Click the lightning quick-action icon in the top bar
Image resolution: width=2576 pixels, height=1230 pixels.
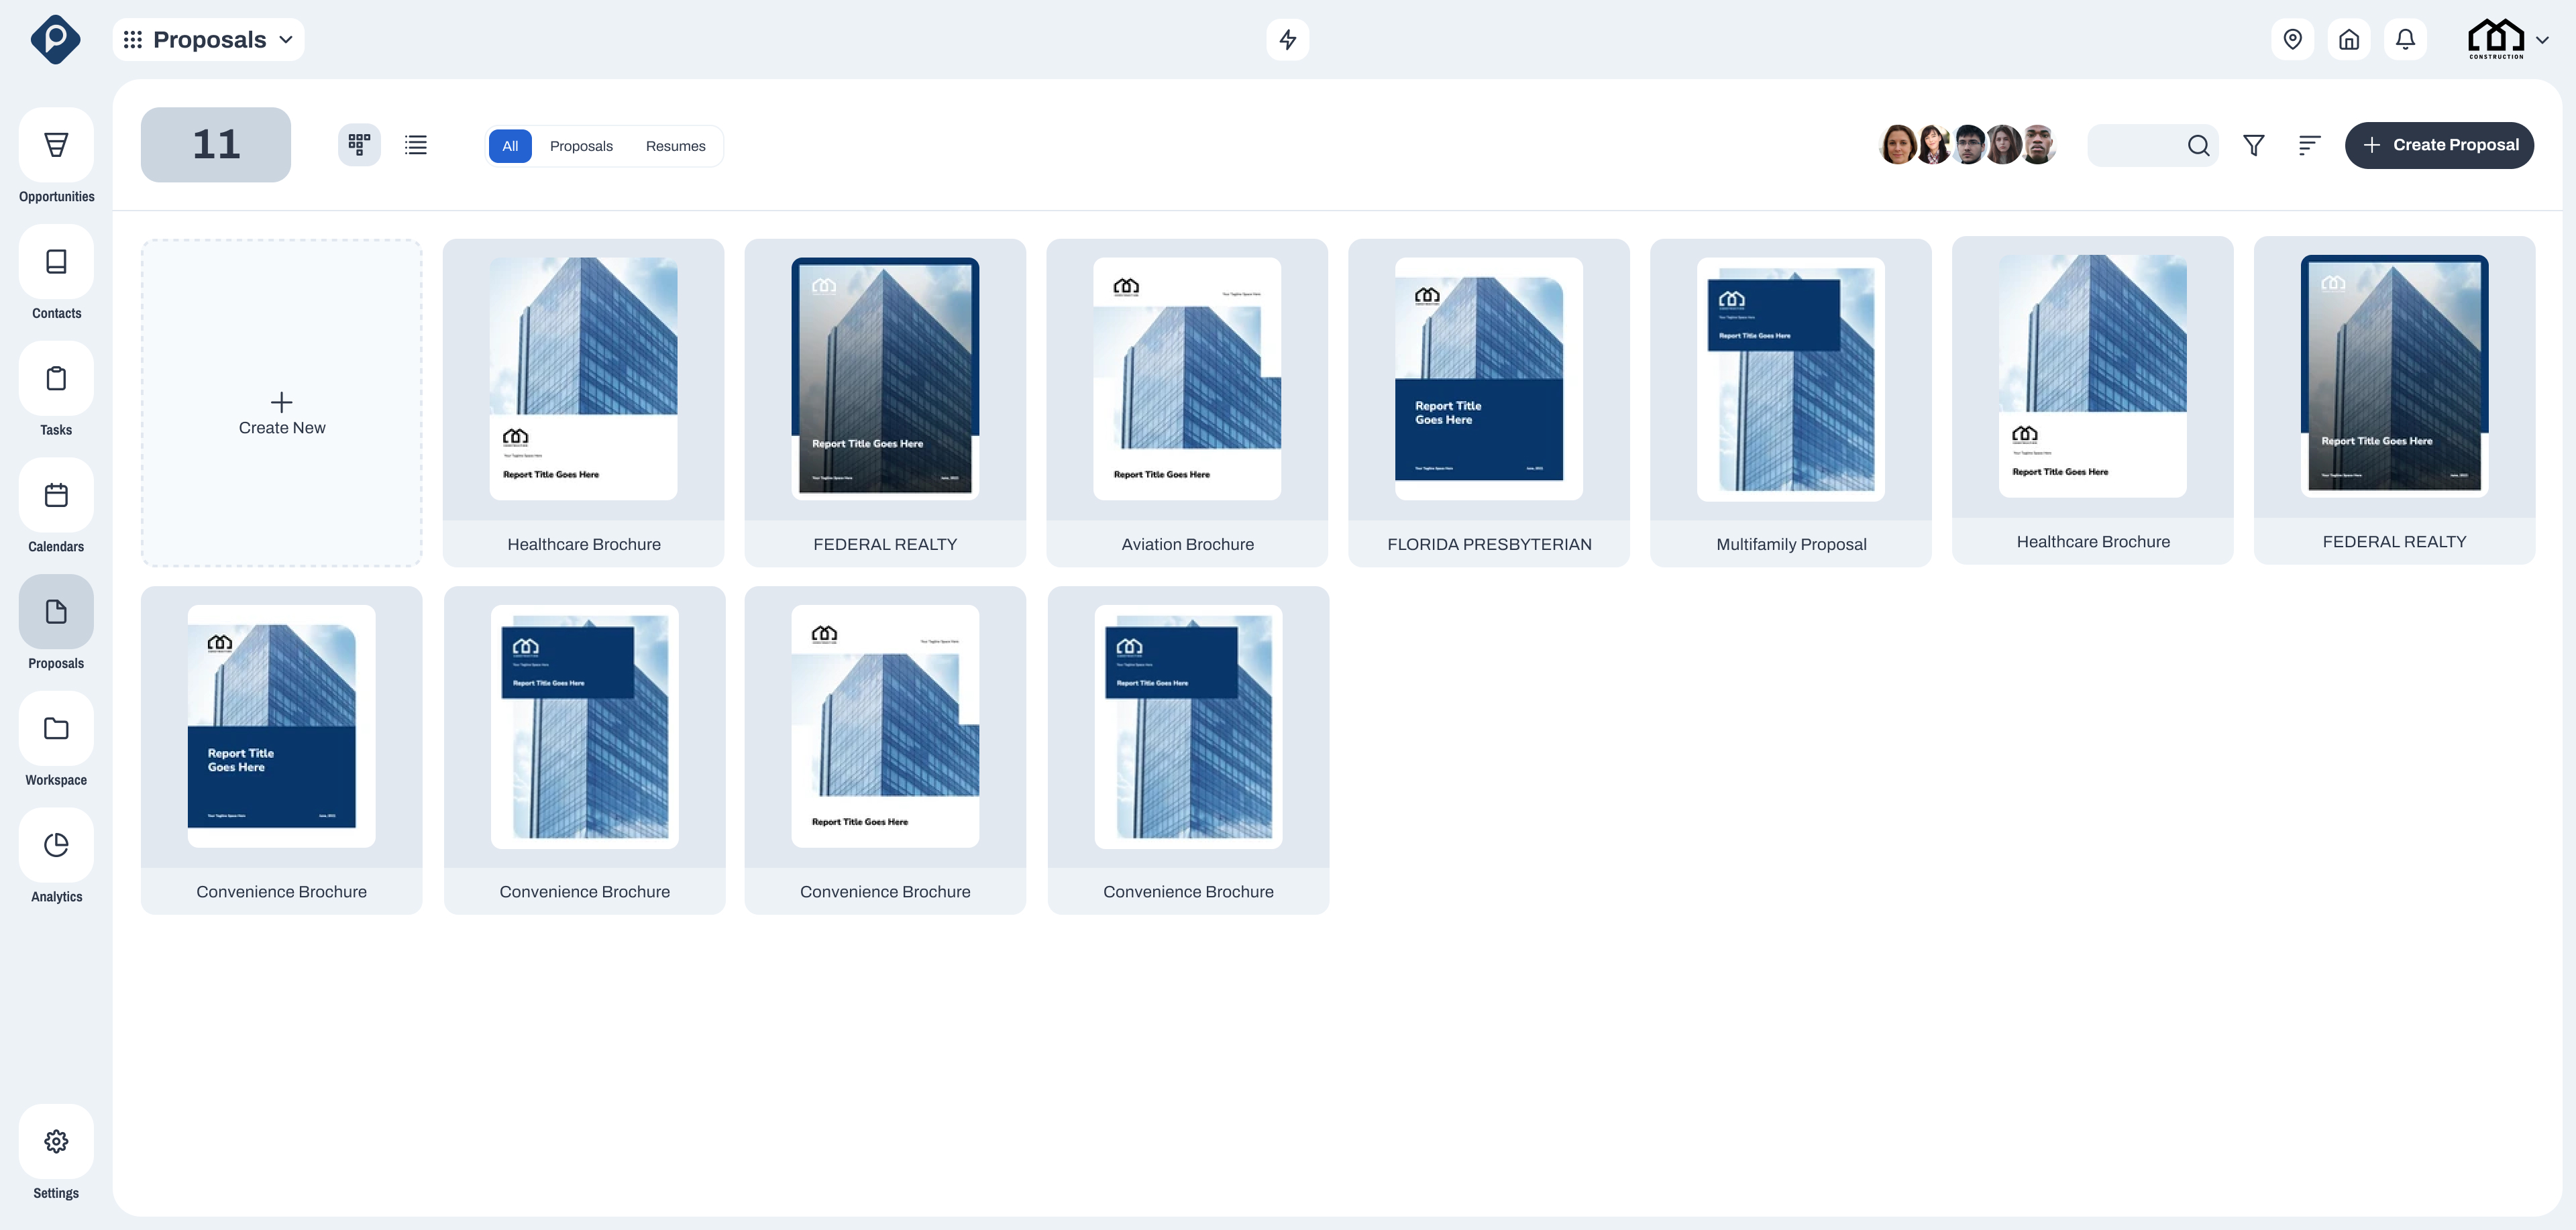1288,39
